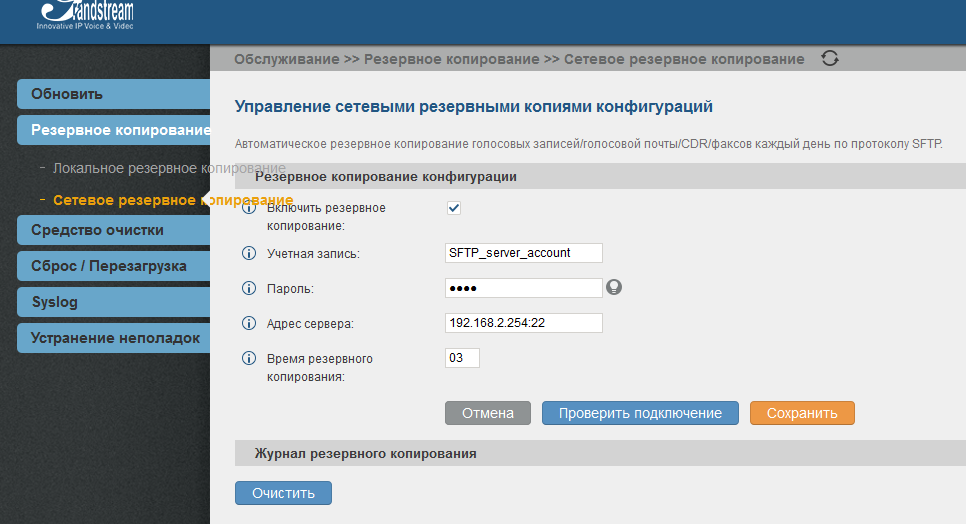Click the Отмена button
Screen dimensions: 966x524
[488, 413]
